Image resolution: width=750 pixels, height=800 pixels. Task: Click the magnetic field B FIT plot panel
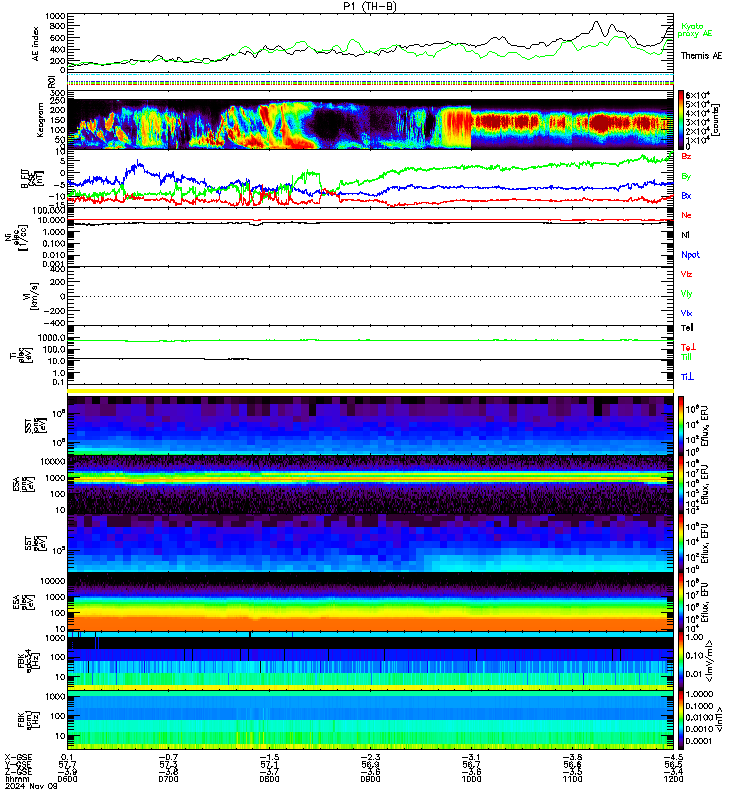click(370, 179)
